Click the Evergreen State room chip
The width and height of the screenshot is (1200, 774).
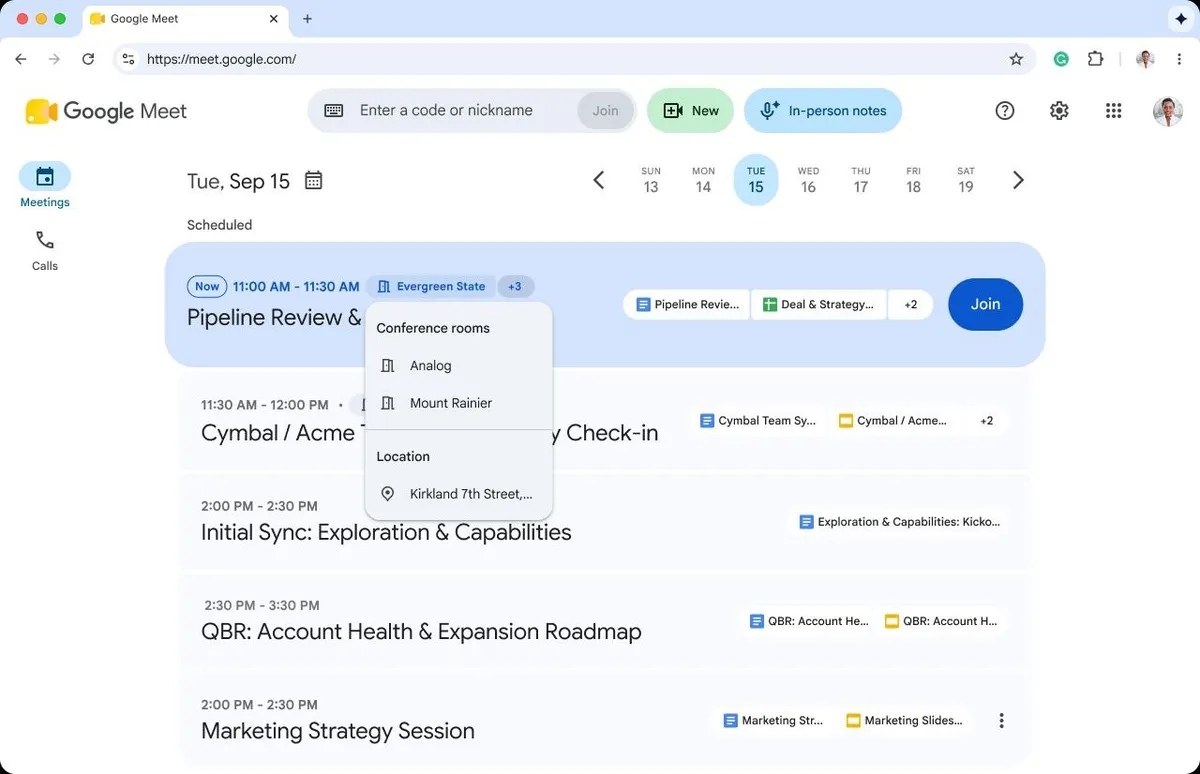[430, 286]
